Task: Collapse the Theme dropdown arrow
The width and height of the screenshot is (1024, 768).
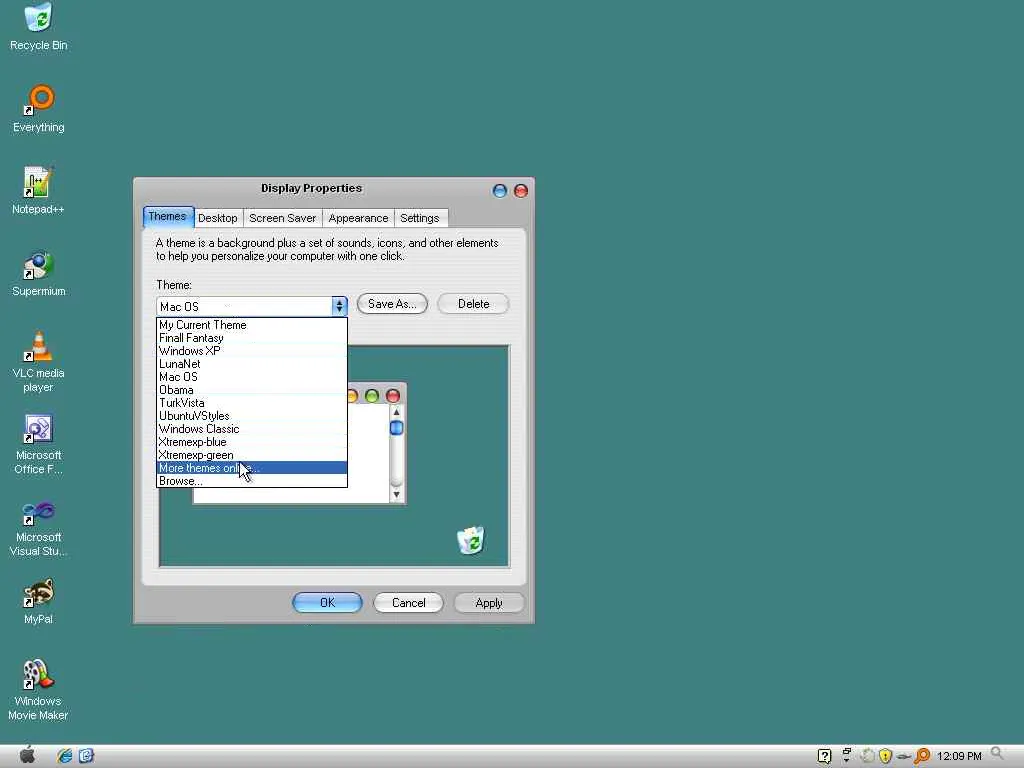Action: pos(339,306)
